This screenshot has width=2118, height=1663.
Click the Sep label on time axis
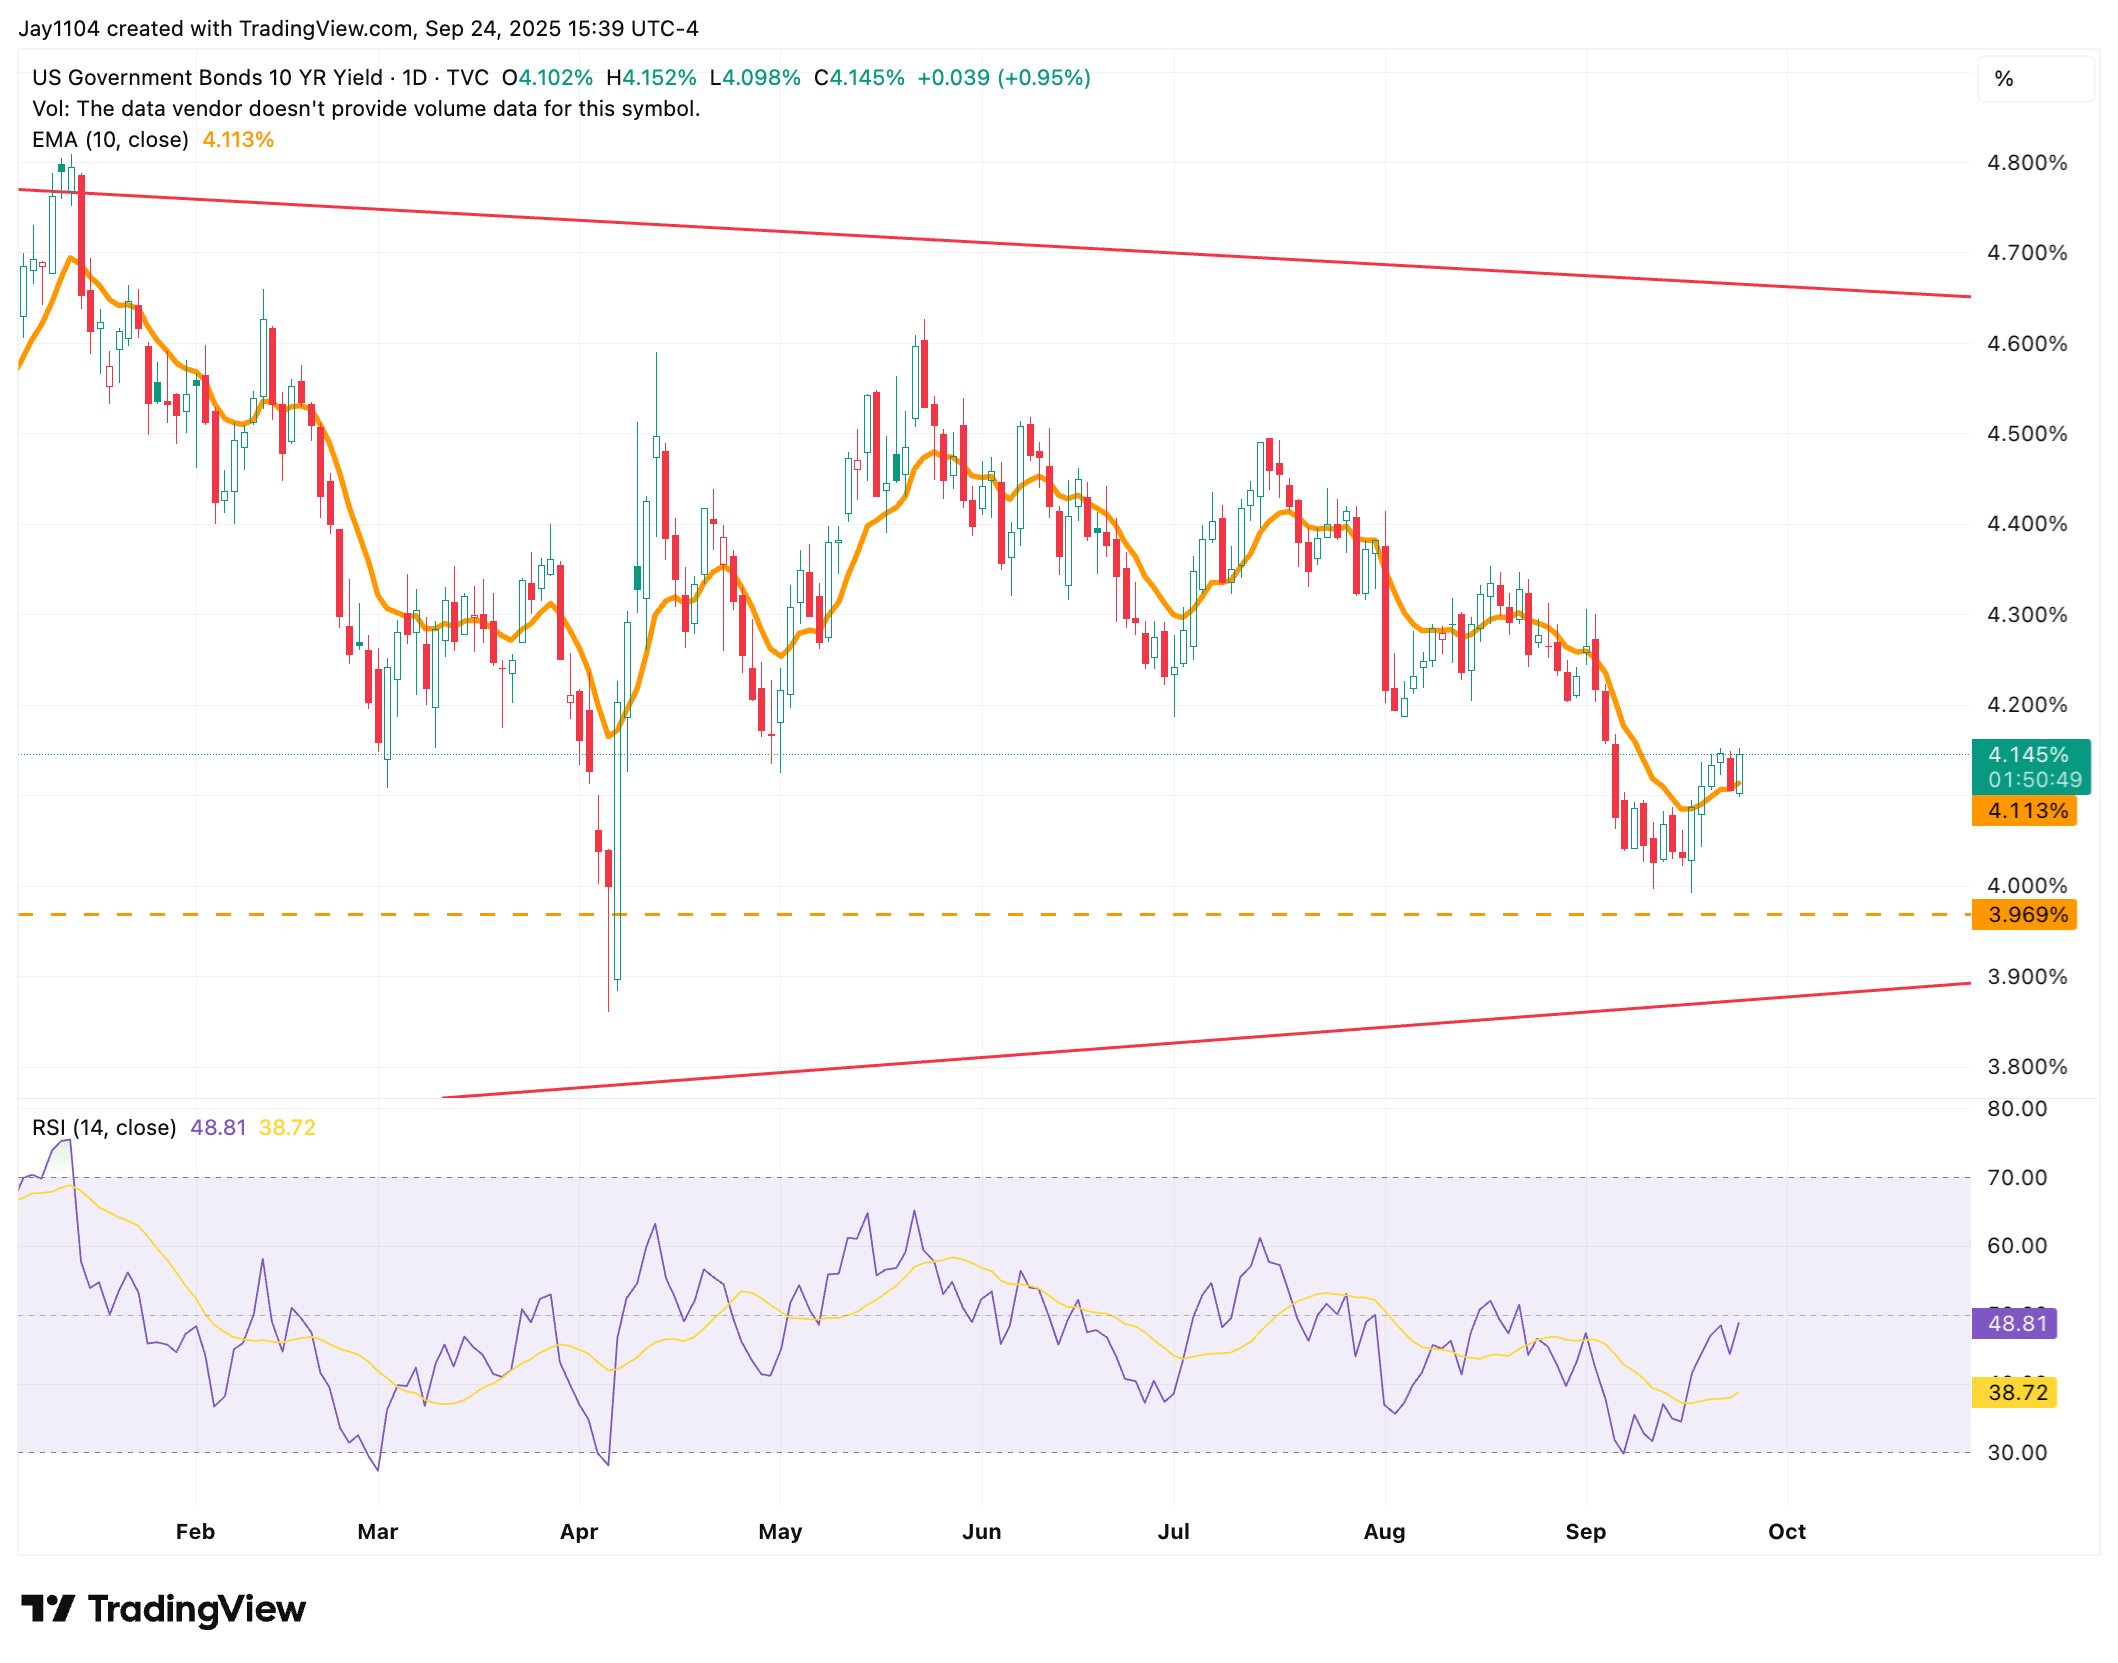(1586, 1532)
